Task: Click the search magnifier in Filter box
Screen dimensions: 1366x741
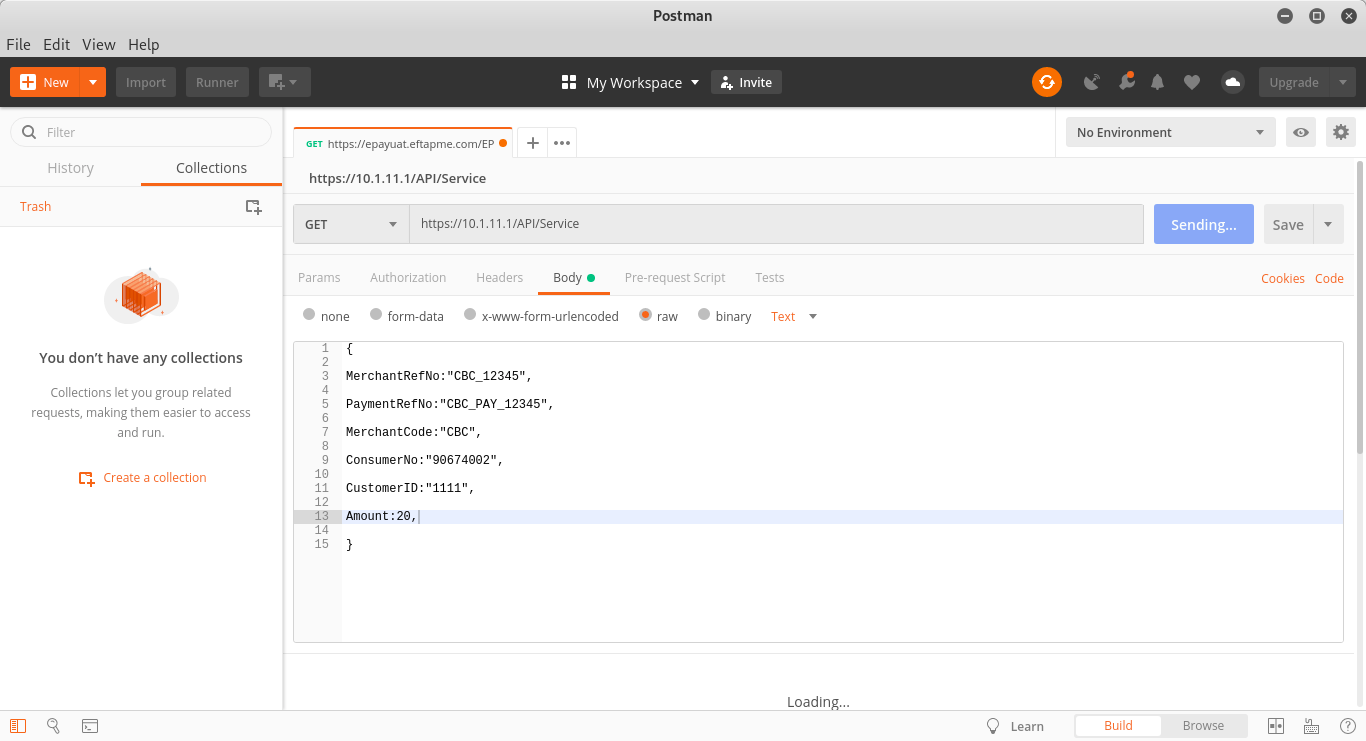Action: coord(29,132)
